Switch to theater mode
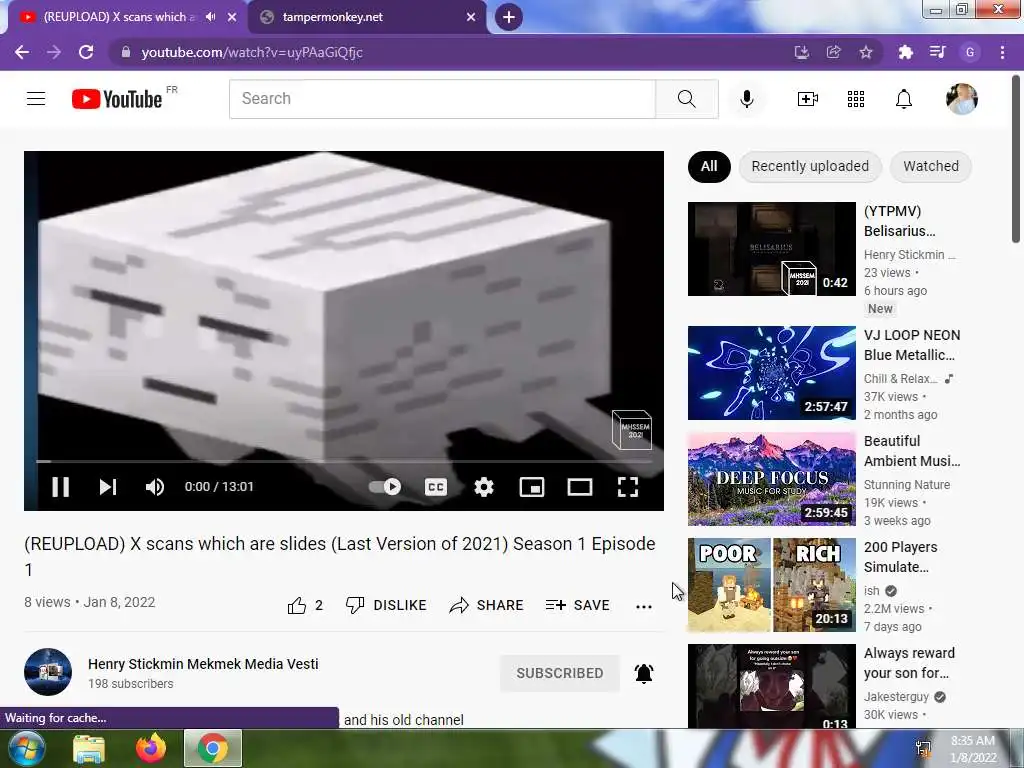The height and width of the screenshot is (768, 1024). pyautogui.click(x=579, y=487)
